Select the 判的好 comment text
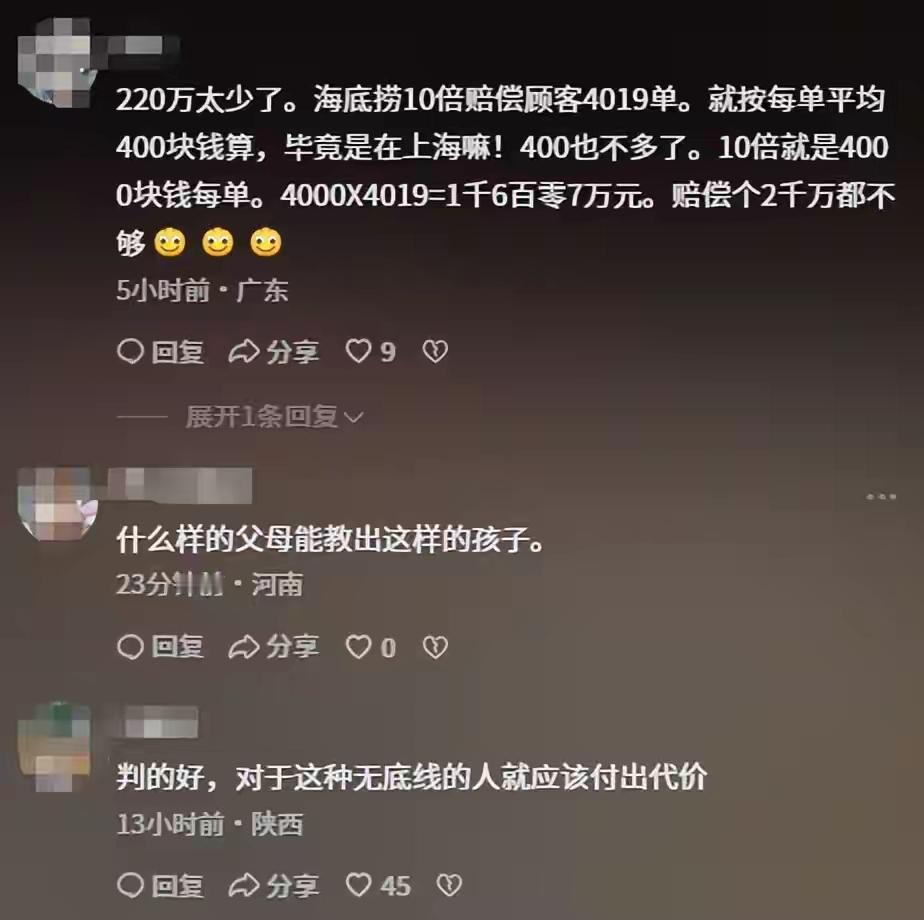The image size is (924, 920). tap(411, 777)
